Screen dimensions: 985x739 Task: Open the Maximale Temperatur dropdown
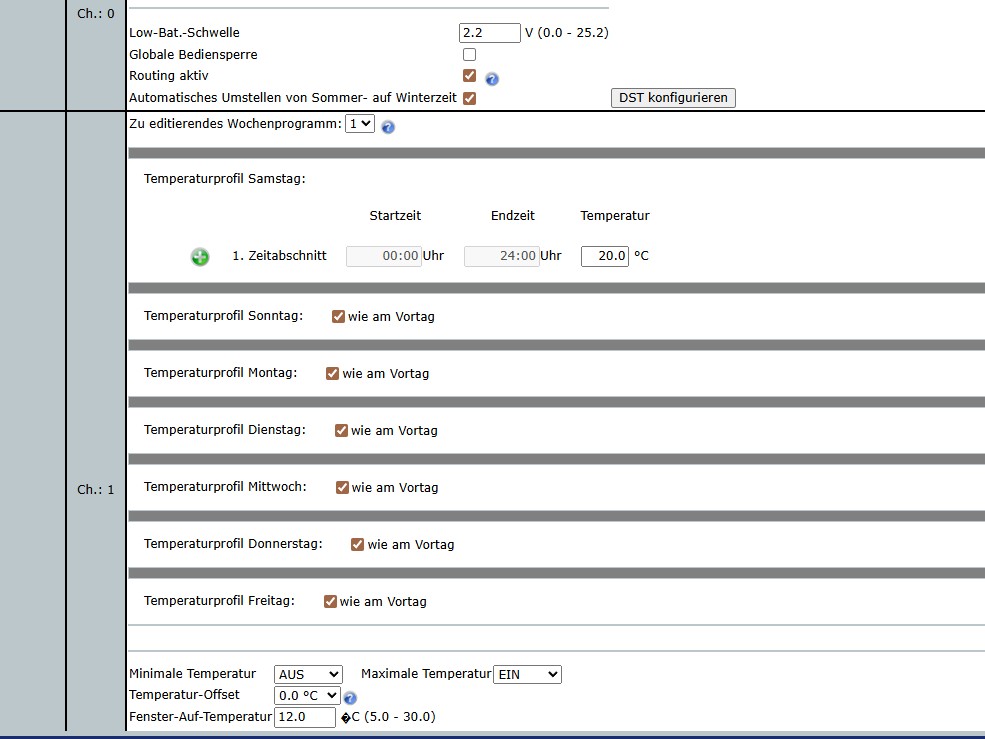click(x=527, y=675)
